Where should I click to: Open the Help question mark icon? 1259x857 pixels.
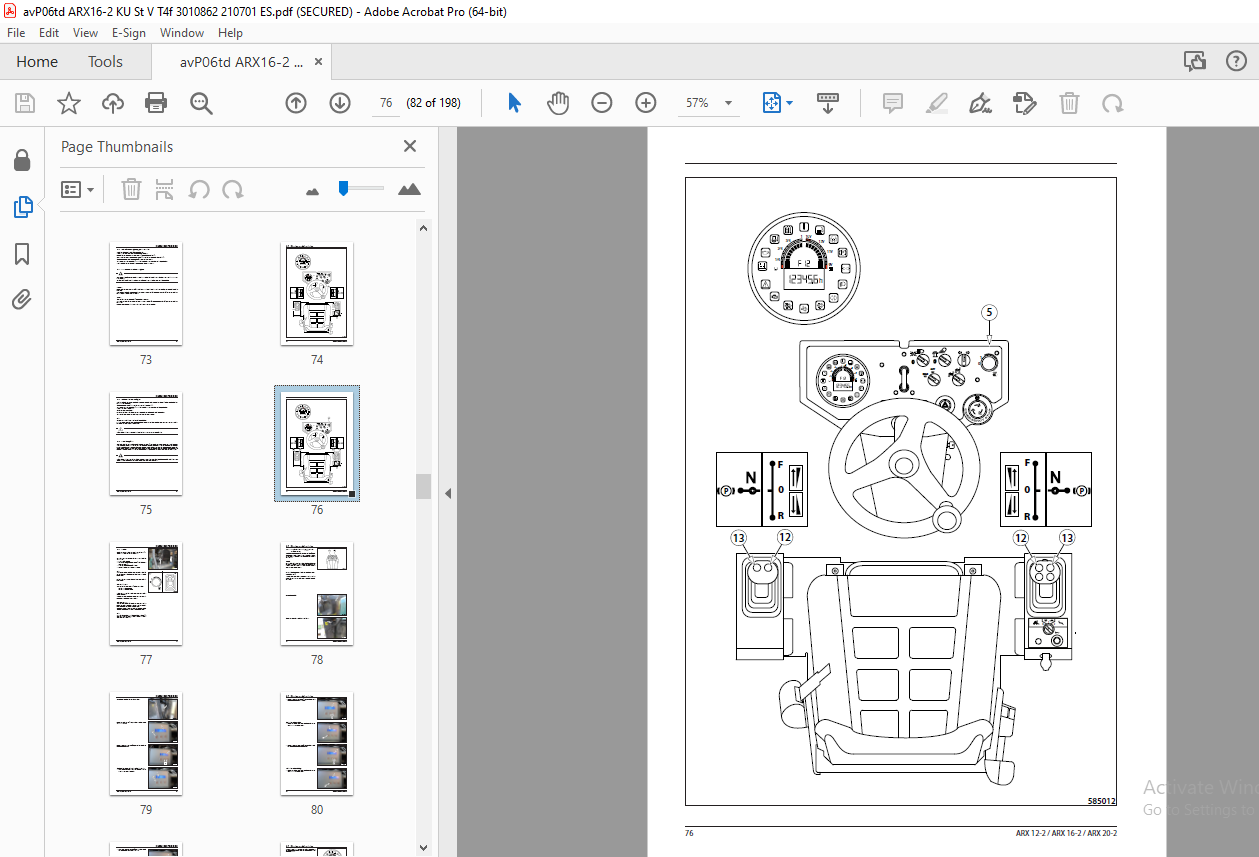[x=1236, y=62]
